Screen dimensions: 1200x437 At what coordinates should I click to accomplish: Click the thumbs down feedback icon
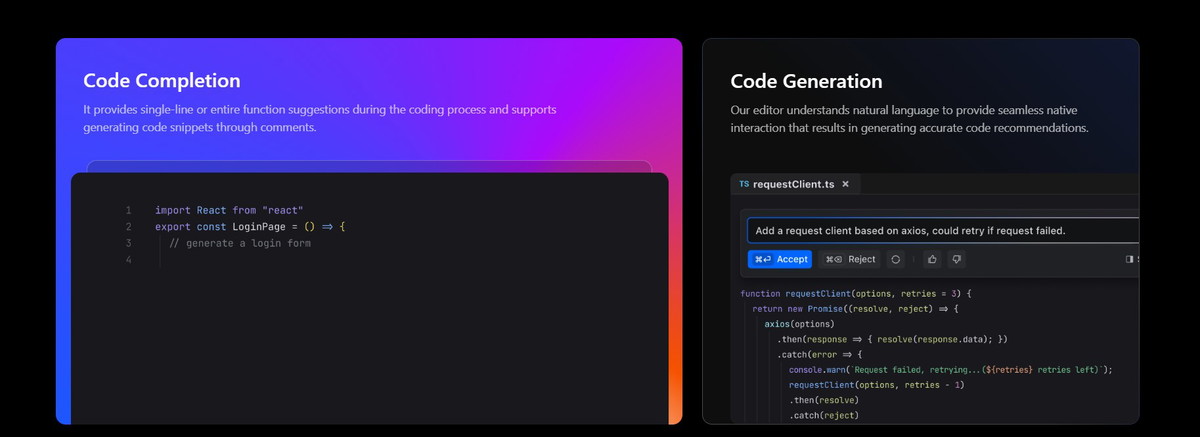pos(956,259)
